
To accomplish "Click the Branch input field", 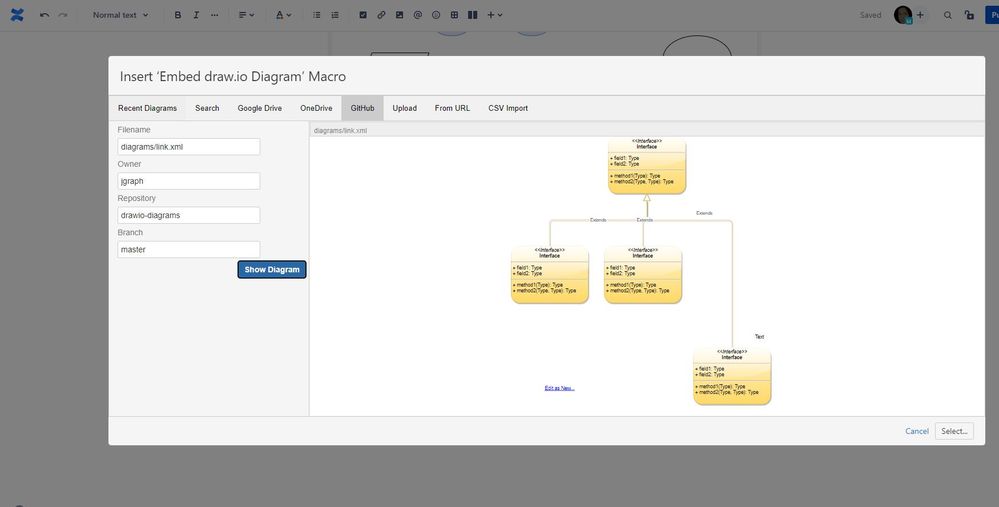I will [189, 250].
